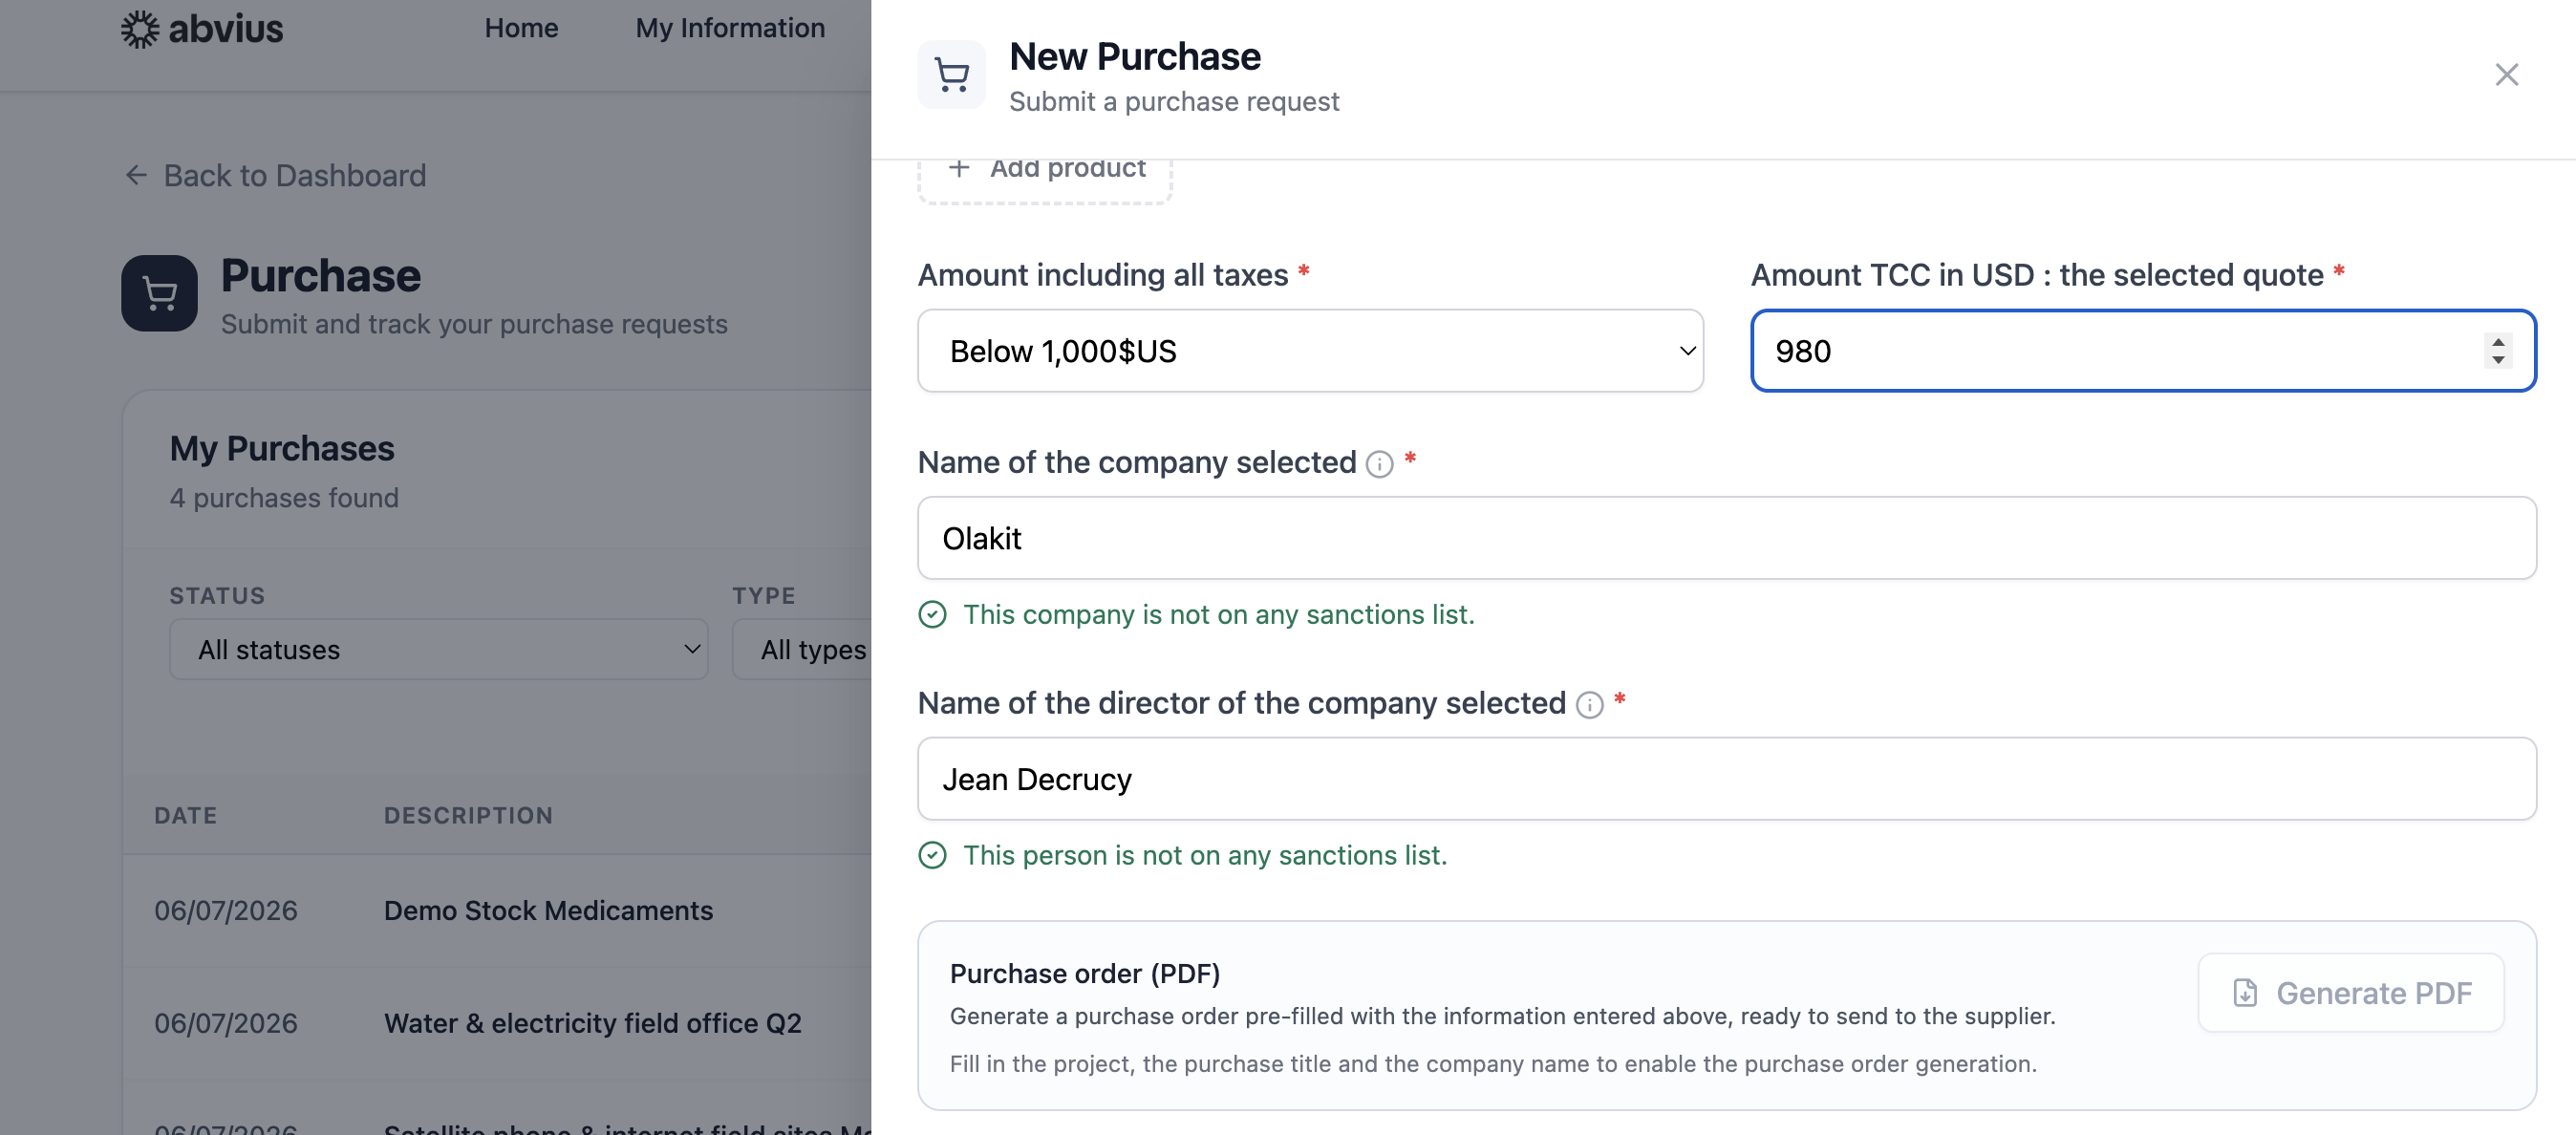The image size is (2576, 1135).
Task: Click date cell of Water & electricity row
Action: click(x=226, y=1023)
